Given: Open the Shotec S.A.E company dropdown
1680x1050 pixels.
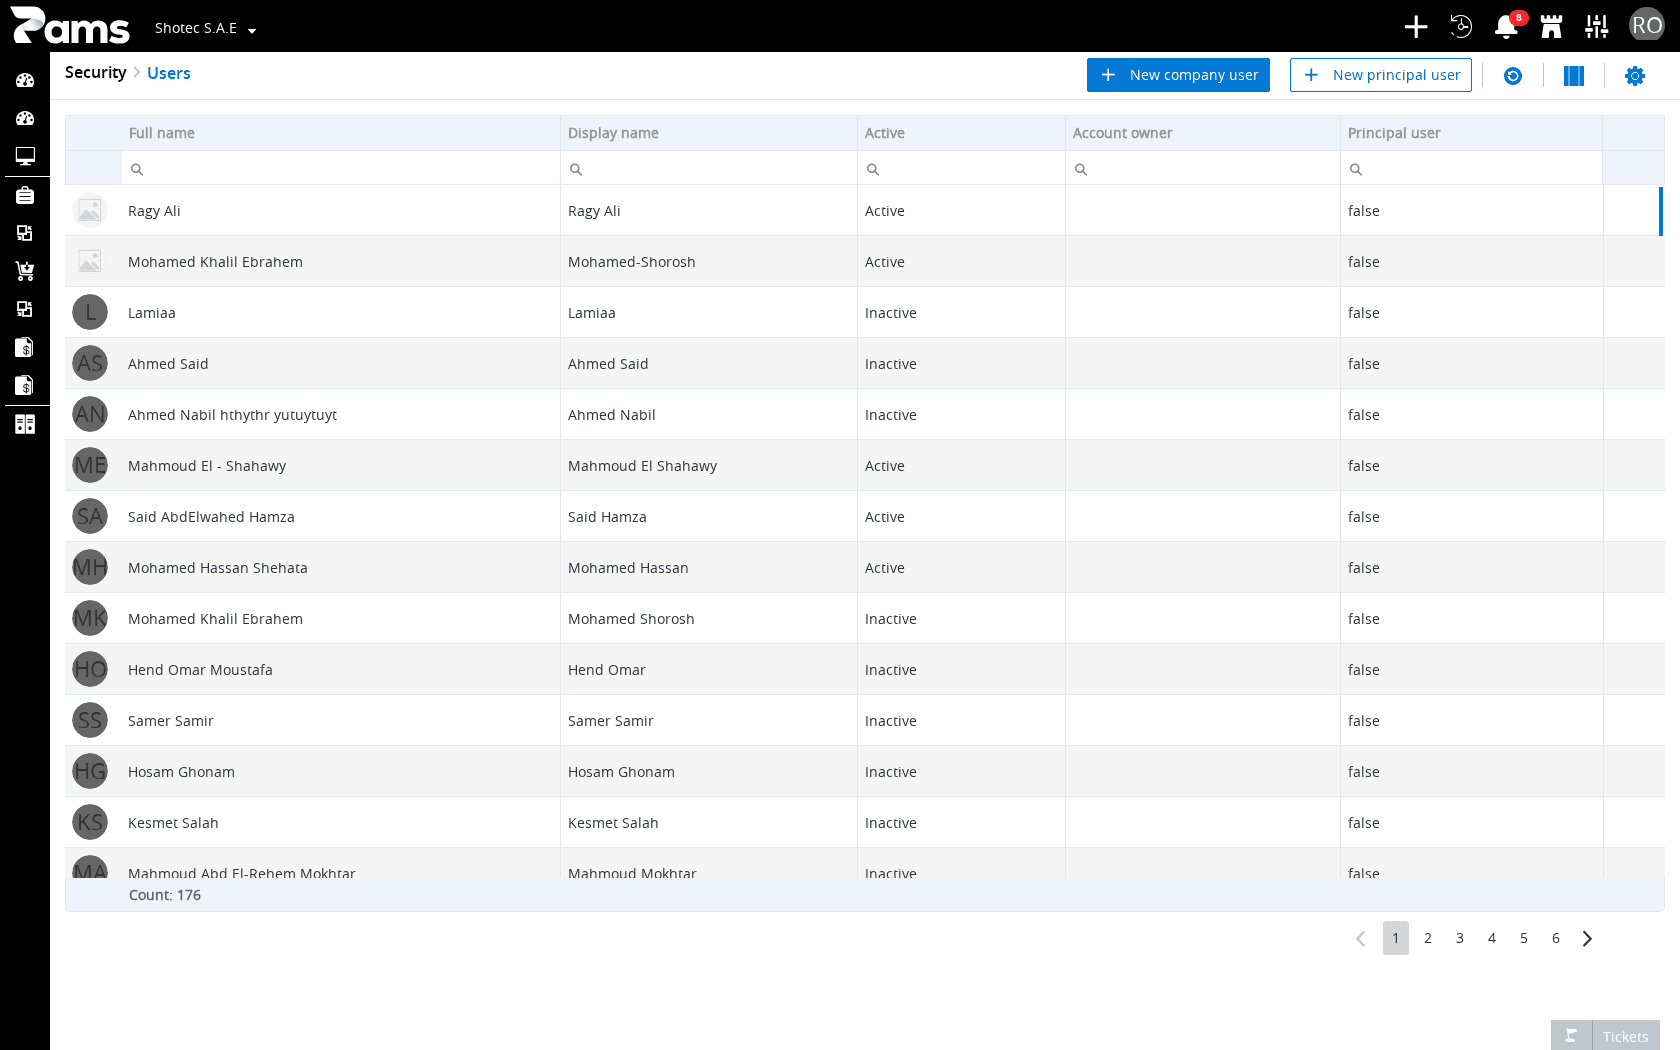Looking at the screenshot, I should pos(205,28).
